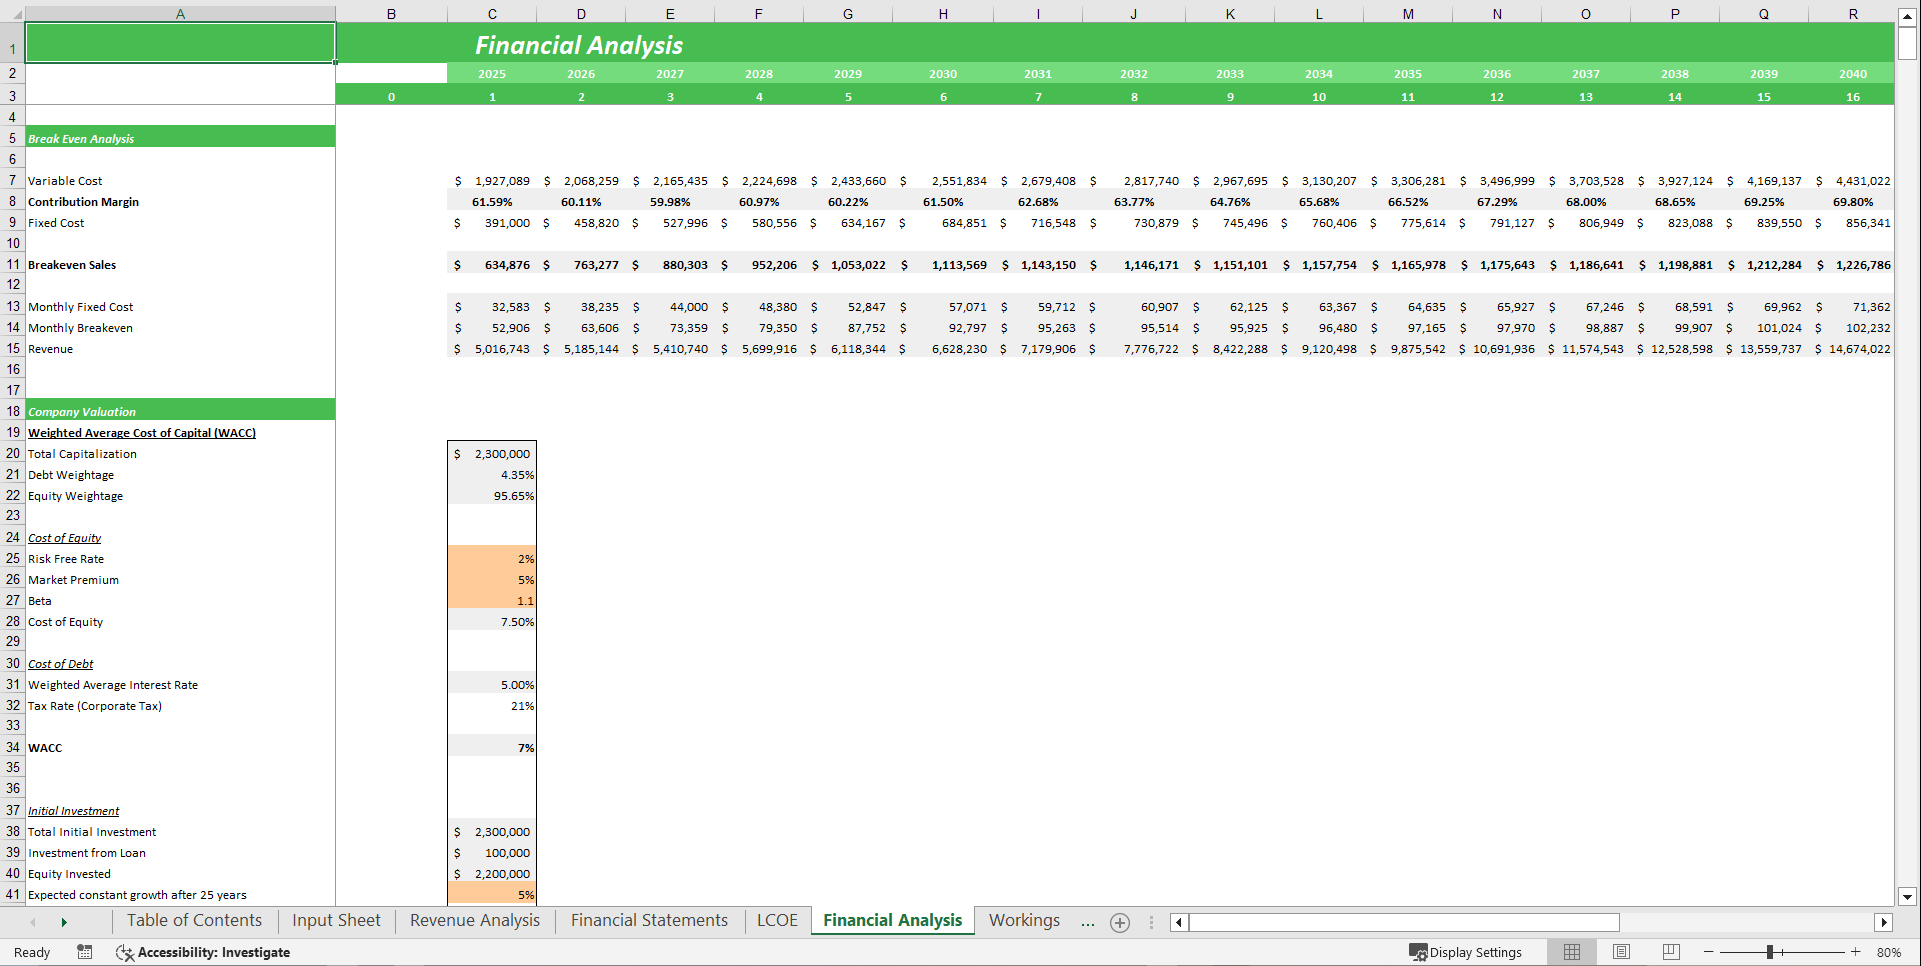Screen dimensions: 1921x966
Task: Expand the hidden sheets ellipsis list
Action: tap(1088, 922)
